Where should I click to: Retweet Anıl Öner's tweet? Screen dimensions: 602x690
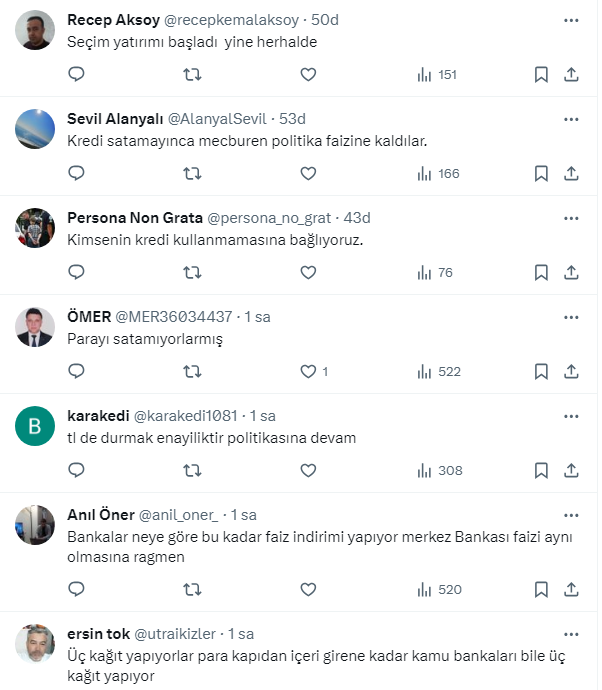pyautogui.click(x=192, y=589)
